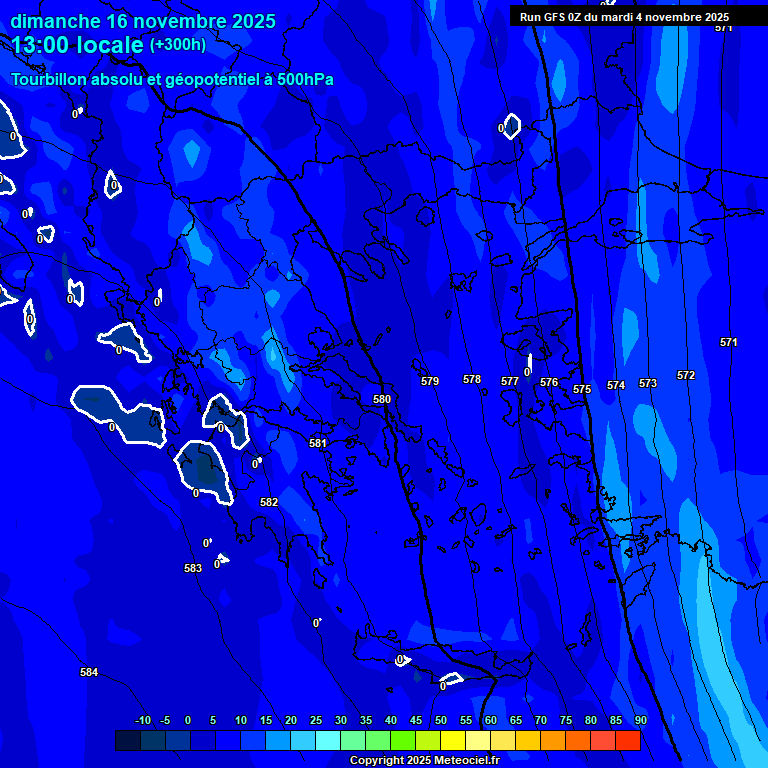Click the 'Tourbillon absolu et géopotentiel à 500hPa' subtitle
Screen dimensions: 768x768
(172, 80)
